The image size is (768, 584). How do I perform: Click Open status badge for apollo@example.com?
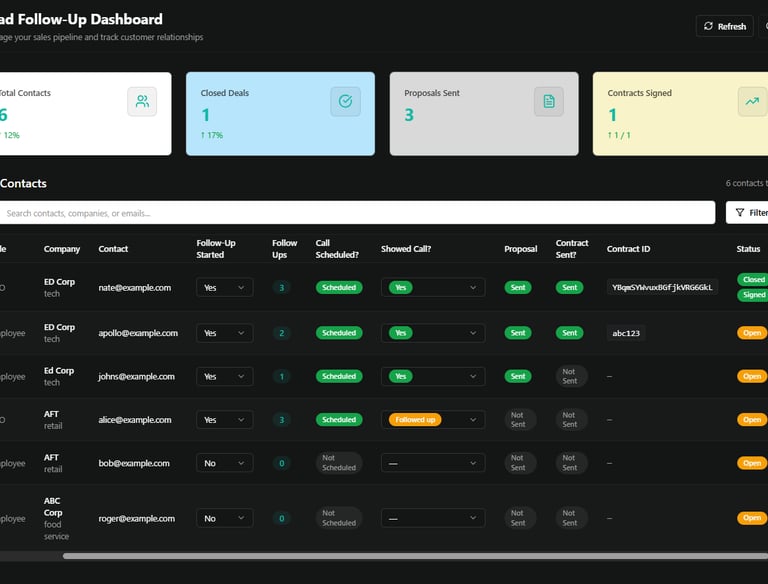(752, 333)
